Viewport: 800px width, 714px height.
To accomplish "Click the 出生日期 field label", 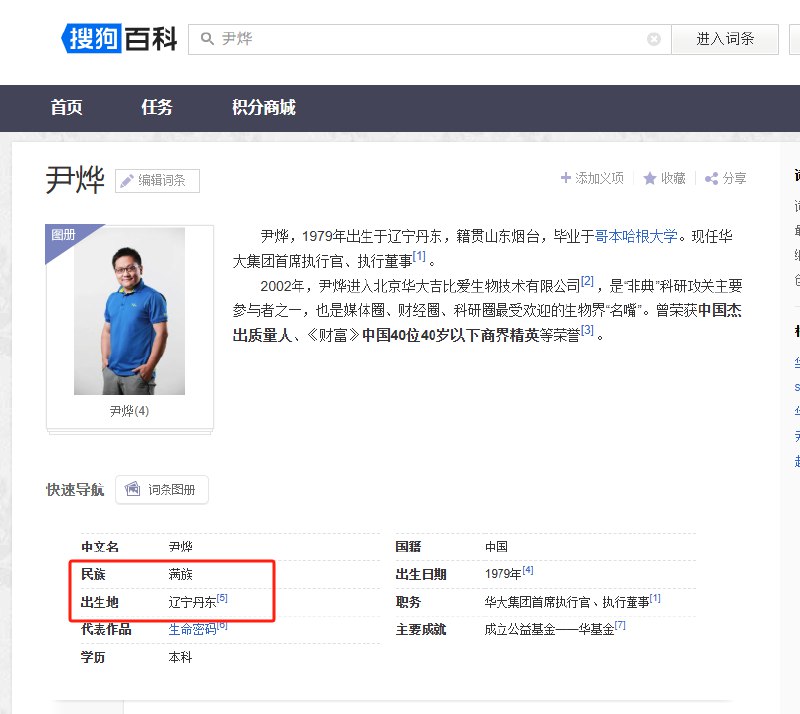I will pos(421,574).
